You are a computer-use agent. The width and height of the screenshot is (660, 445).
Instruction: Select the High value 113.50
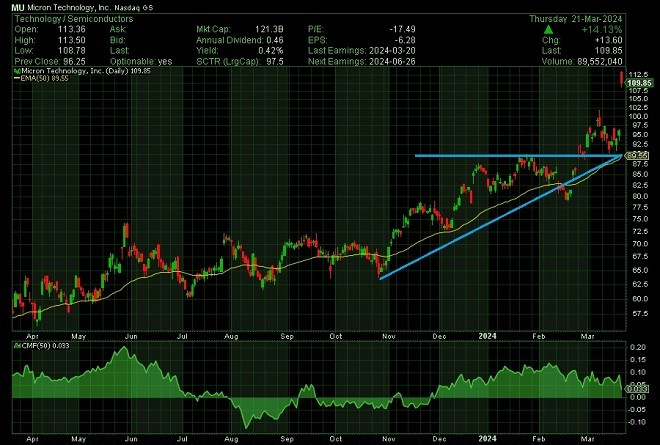[72, 40]
